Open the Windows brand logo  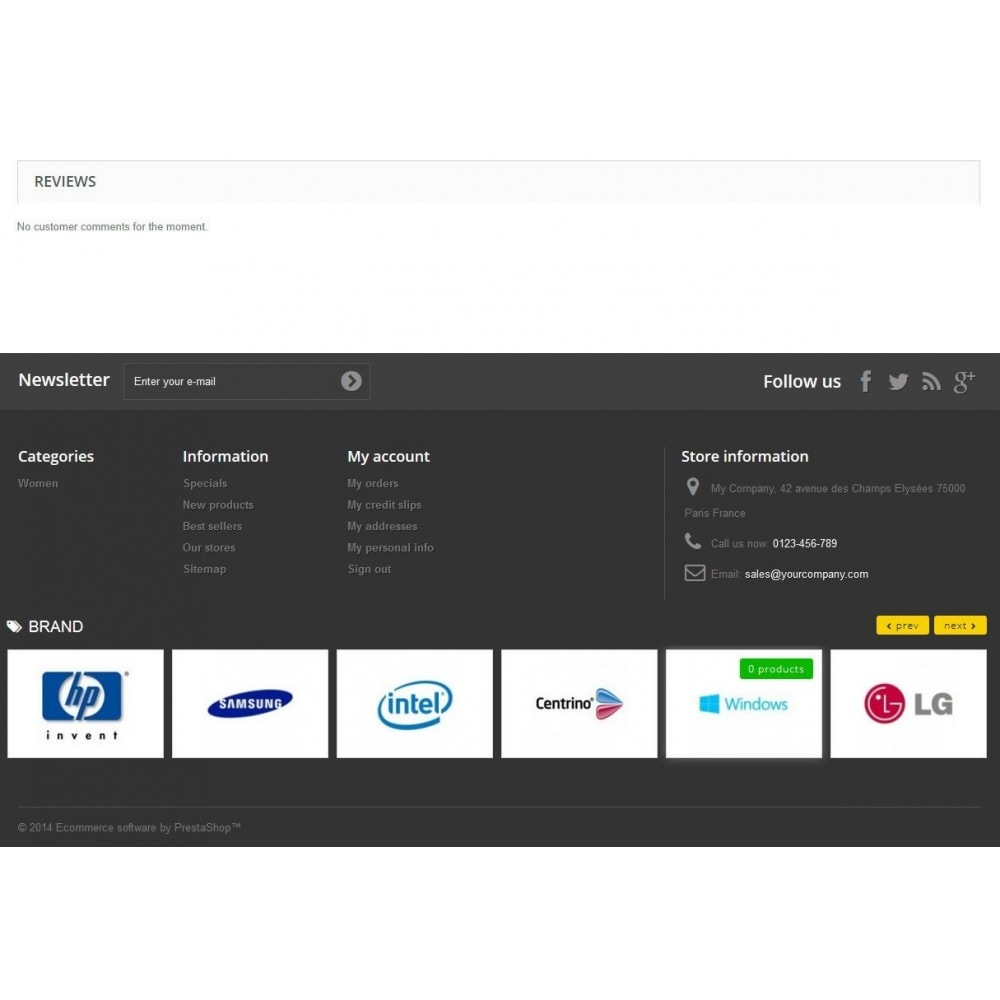(x=744, y=703)
